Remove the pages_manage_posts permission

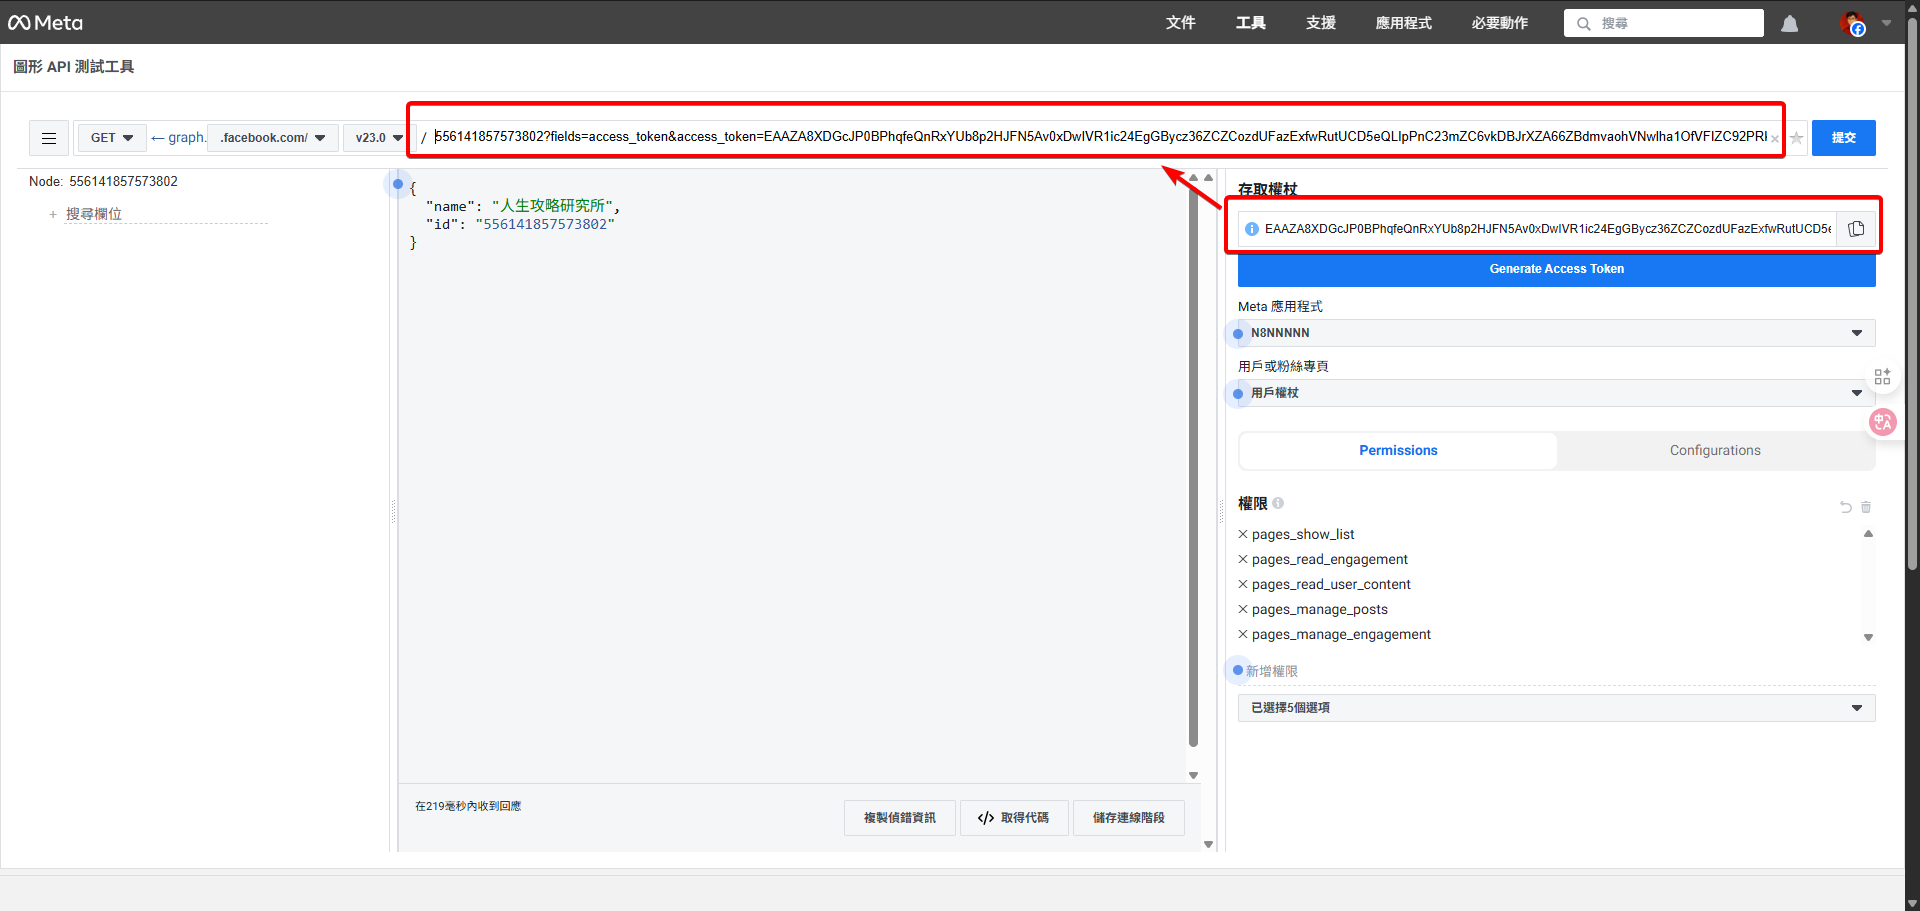pos(1243,609)
